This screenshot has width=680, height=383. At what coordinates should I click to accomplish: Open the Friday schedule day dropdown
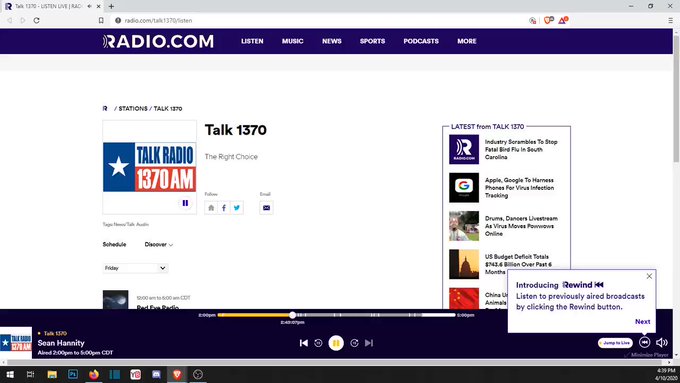click(135, 268)
